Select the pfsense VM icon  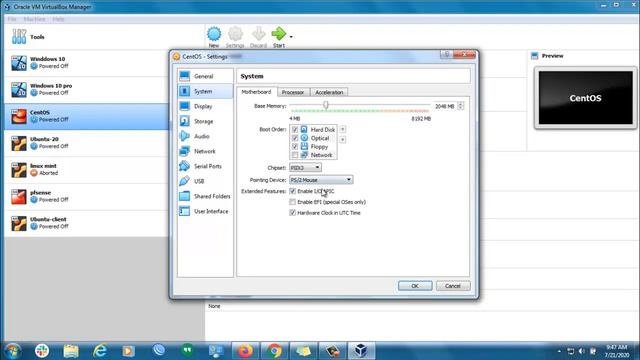[19, 197]
